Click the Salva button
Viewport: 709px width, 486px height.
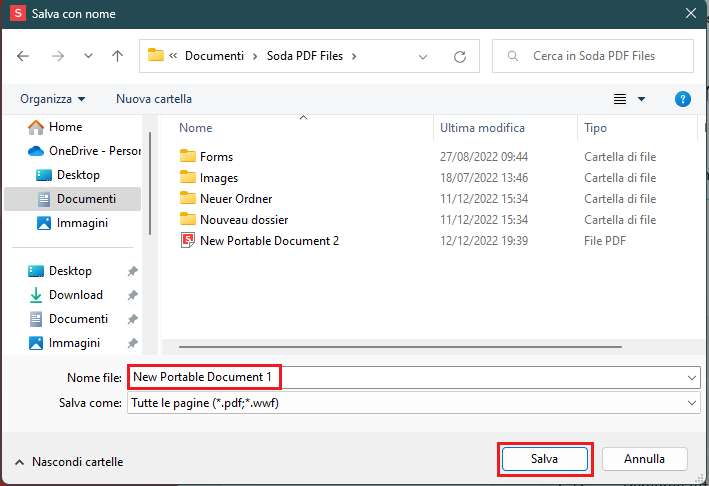544,459
